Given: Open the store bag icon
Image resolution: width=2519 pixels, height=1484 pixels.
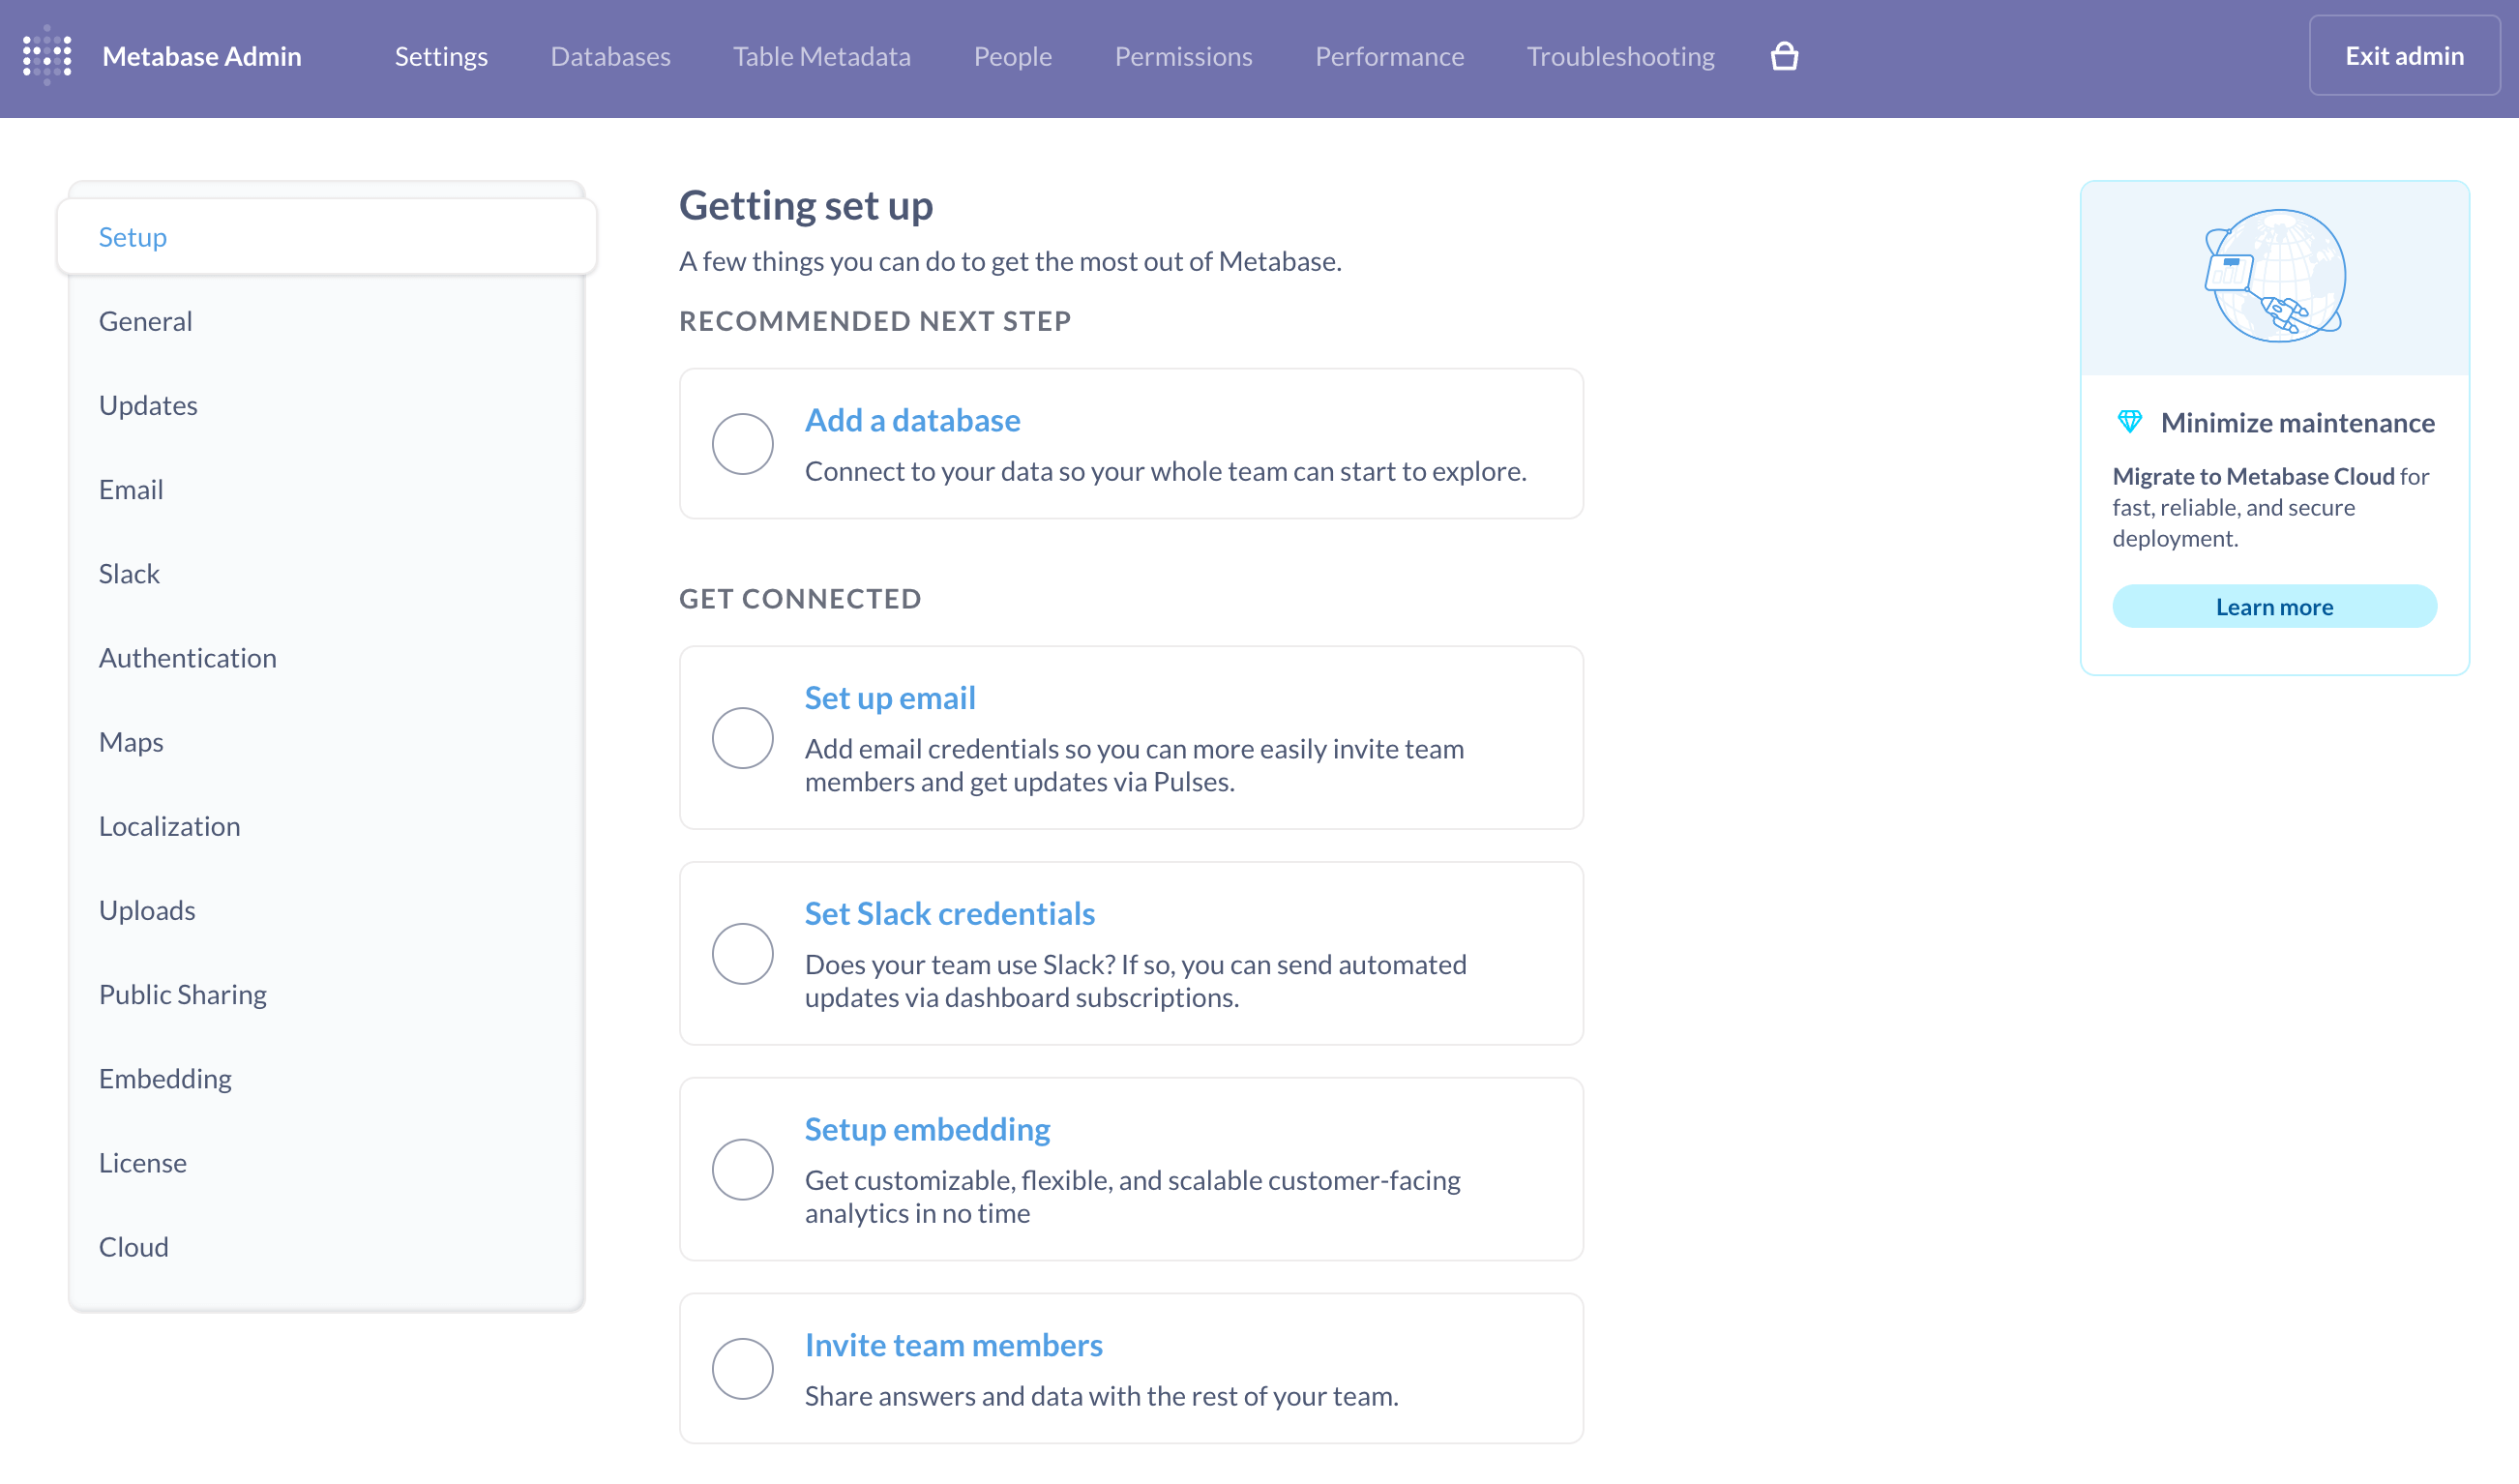Looking at the screenshot, I should (1784, 56).
